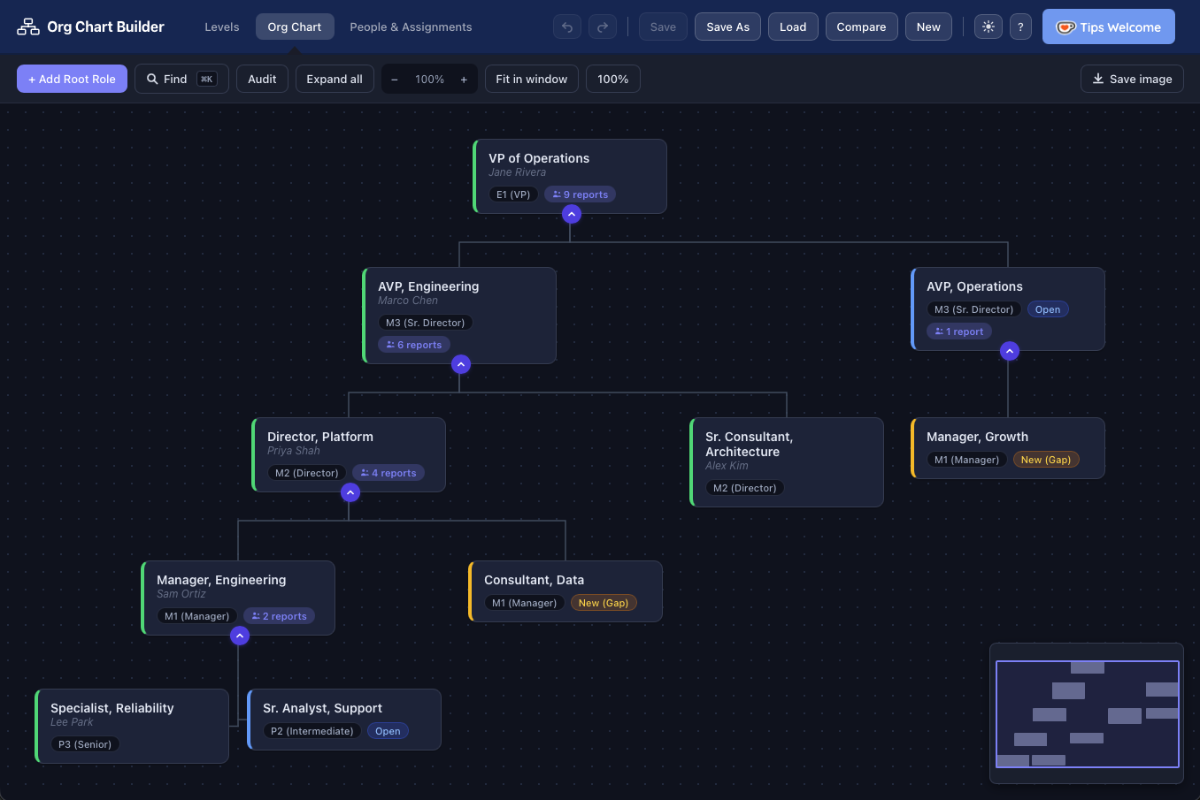Undo the last change
This screenshot has width=1200, height=800.
(x=567, y=27)
